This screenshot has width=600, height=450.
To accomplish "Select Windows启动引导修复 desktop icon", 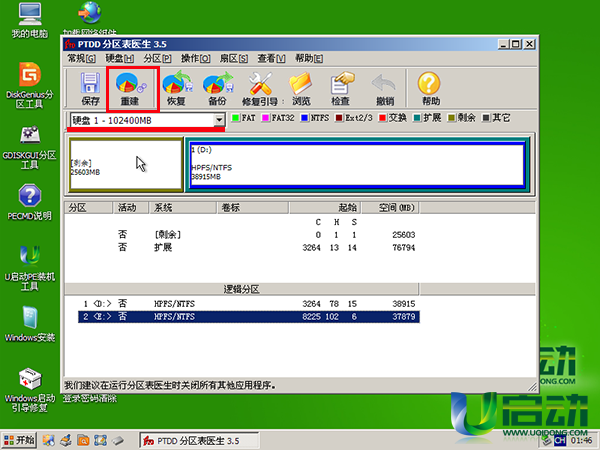I will 29,390.
